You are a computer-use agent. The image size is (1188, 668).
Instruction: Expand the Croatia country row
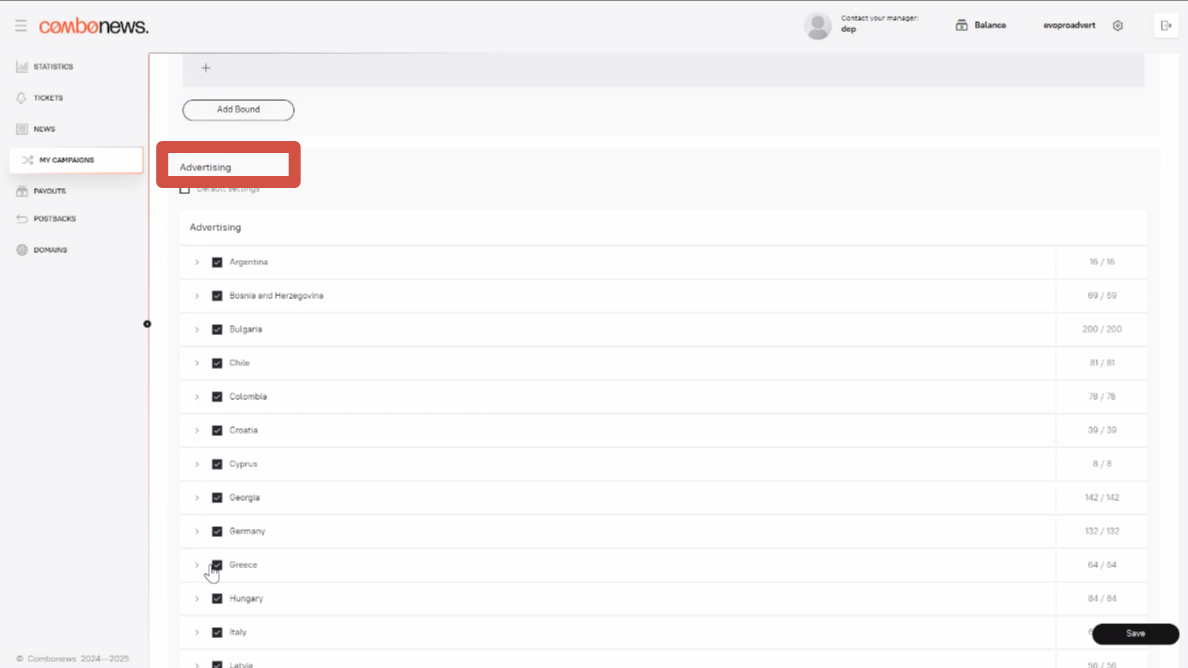click(x=197, y=431)
